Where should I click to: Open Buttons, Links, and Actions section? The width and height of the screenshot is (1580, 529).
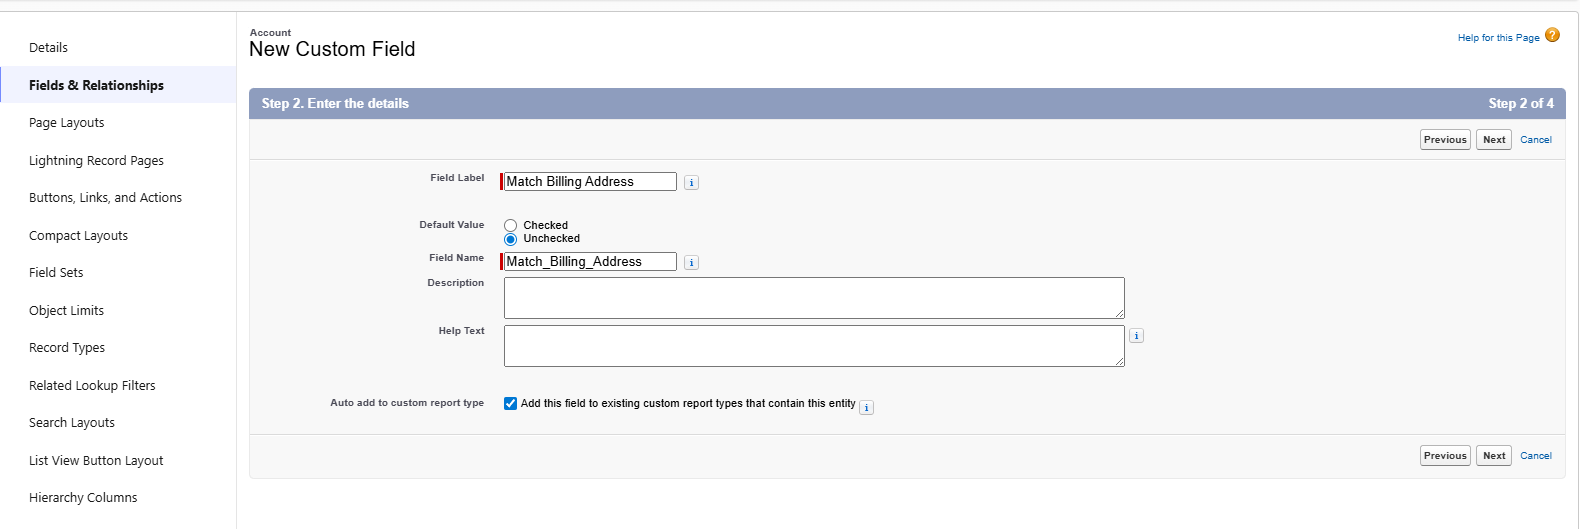(x=105, y=198)
